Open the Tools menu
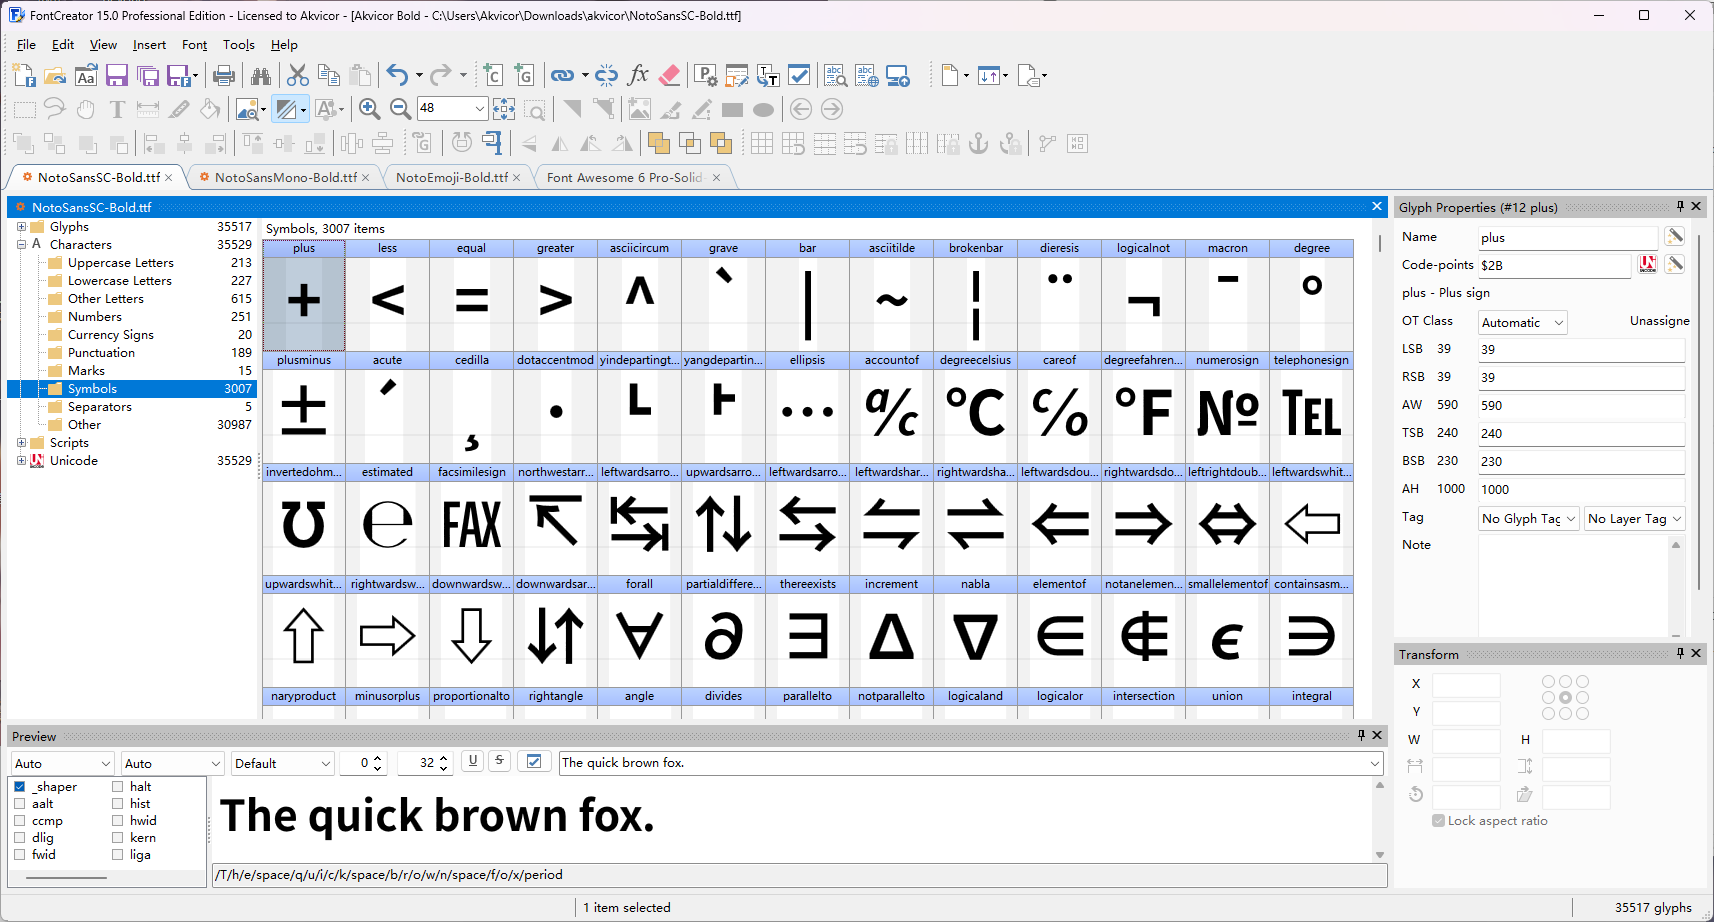The height and width of the screenshot is (922, 1714). 239,45
